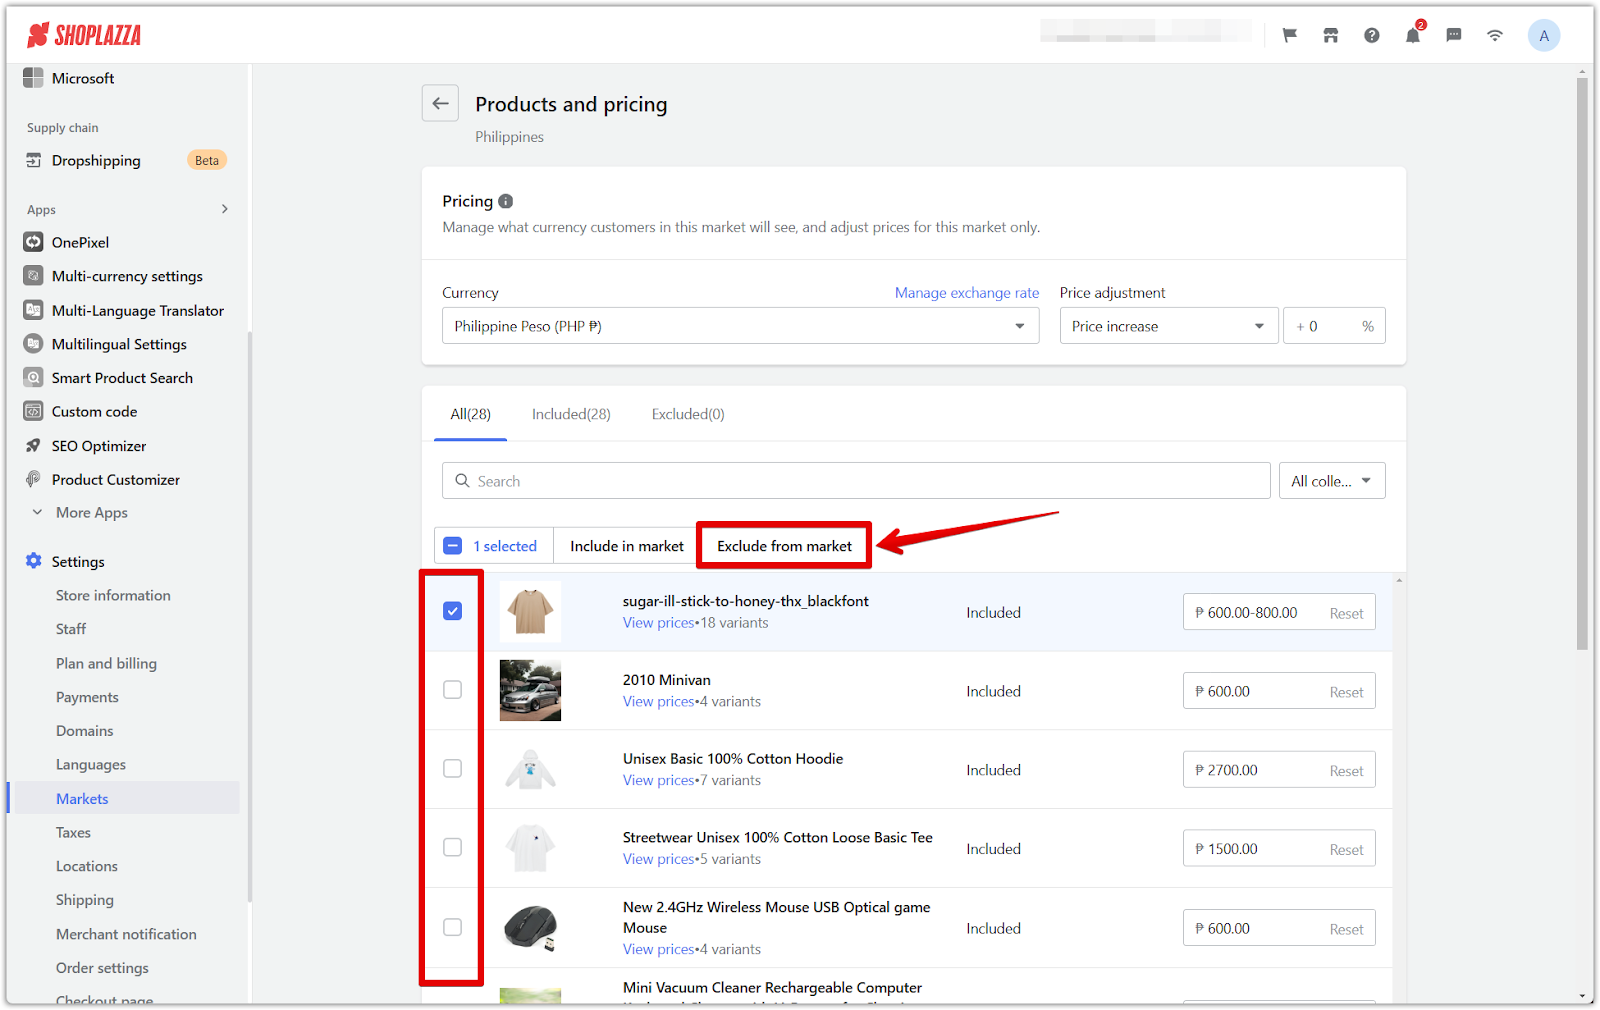This screenshot has width=1600, height=1010.
Task: Click the search magnifier icon
Action: pyautogui.click(x=462, y=481)
